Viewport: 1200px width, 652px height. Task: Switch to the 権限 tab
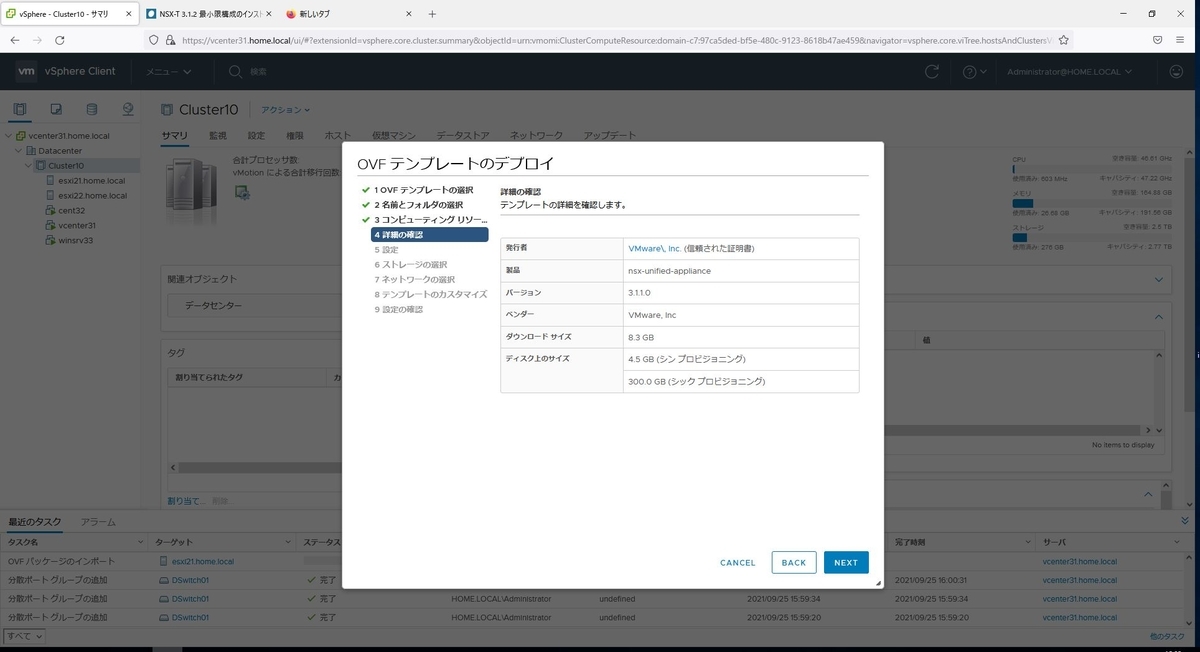295,136
